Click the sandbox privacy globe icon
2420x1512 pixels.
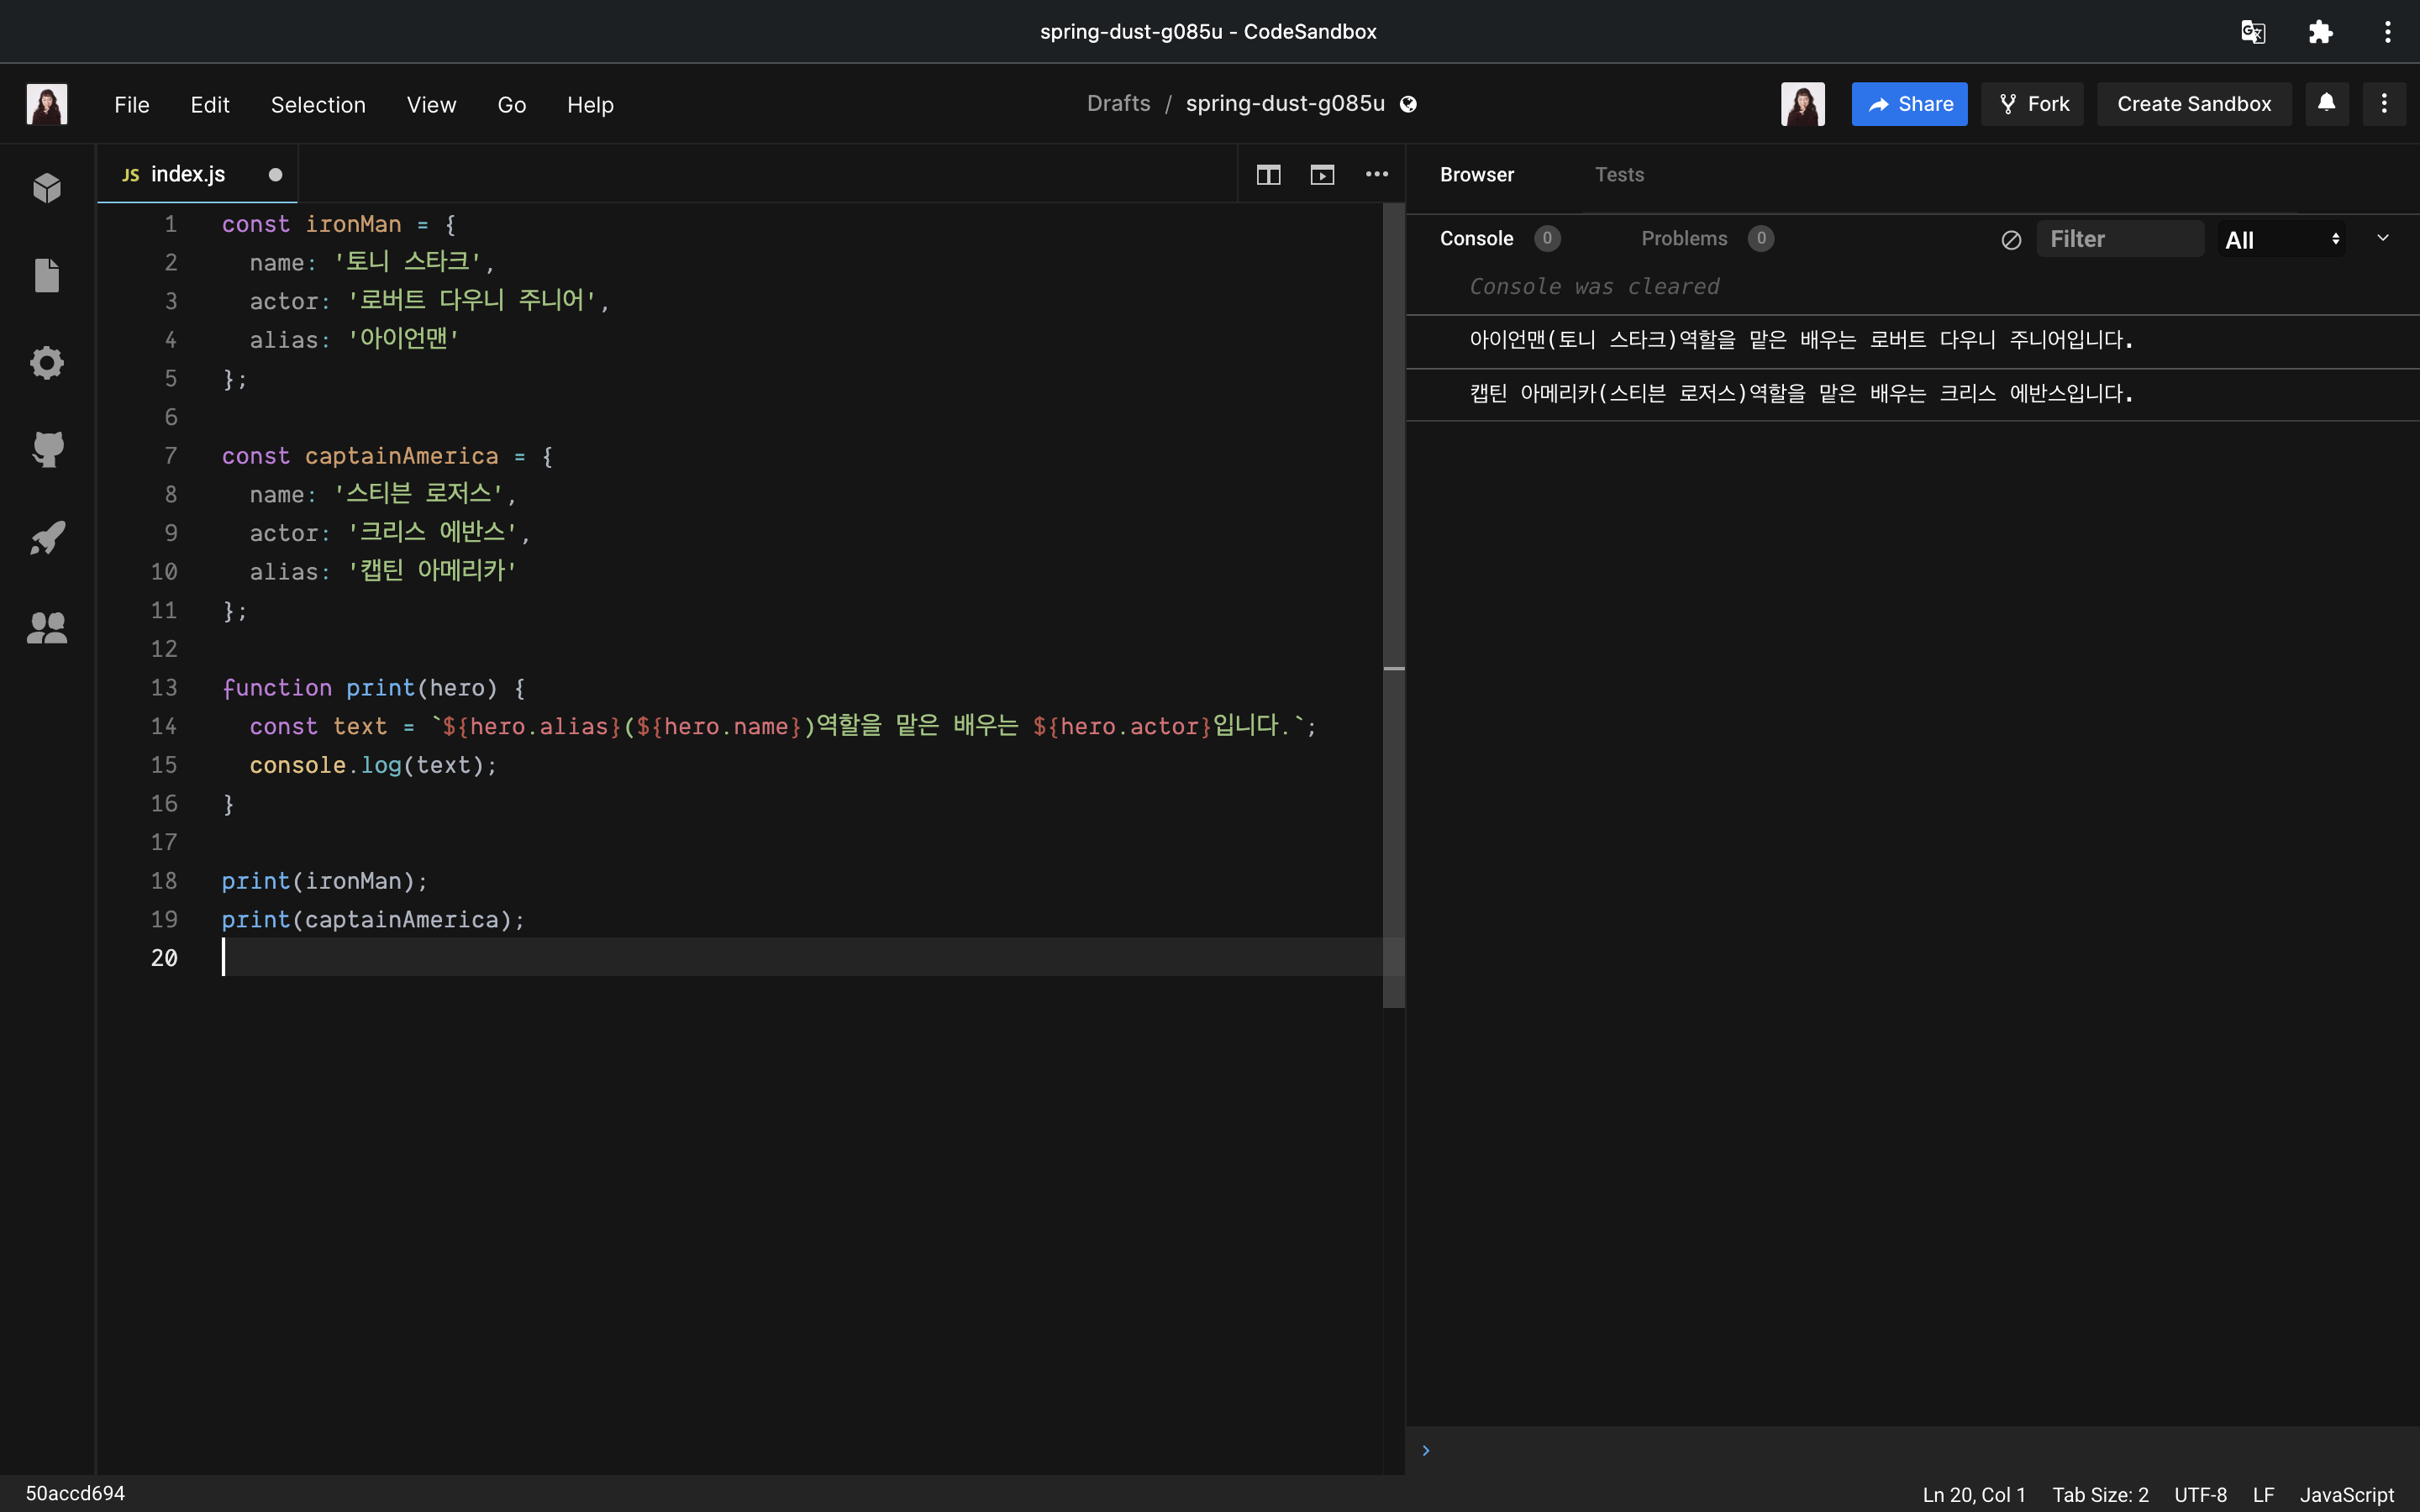(x=1408, y=104)
